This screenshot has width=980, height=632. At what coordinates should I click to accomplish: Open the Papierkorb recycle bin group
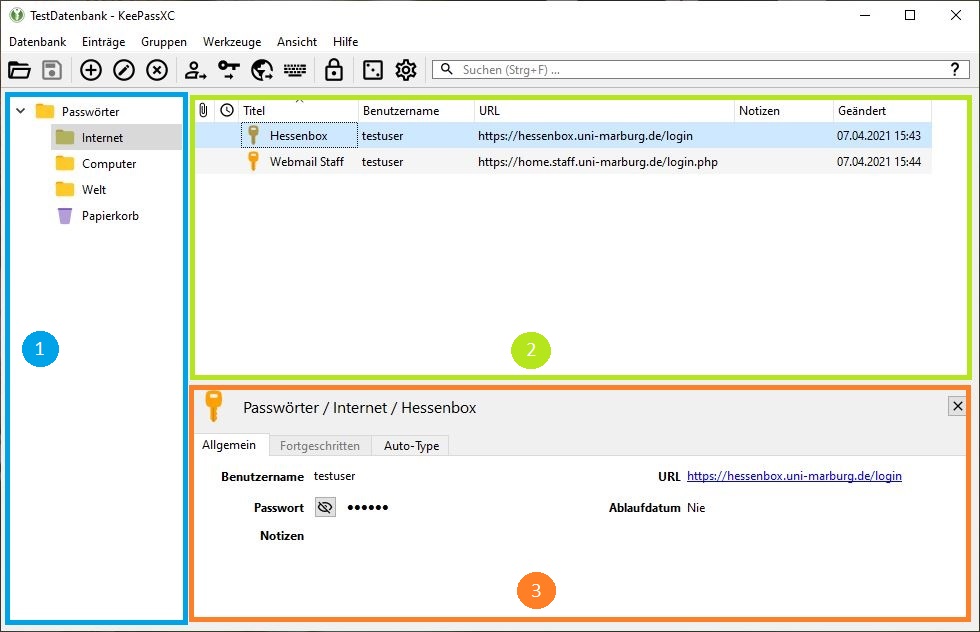point(110,216)
